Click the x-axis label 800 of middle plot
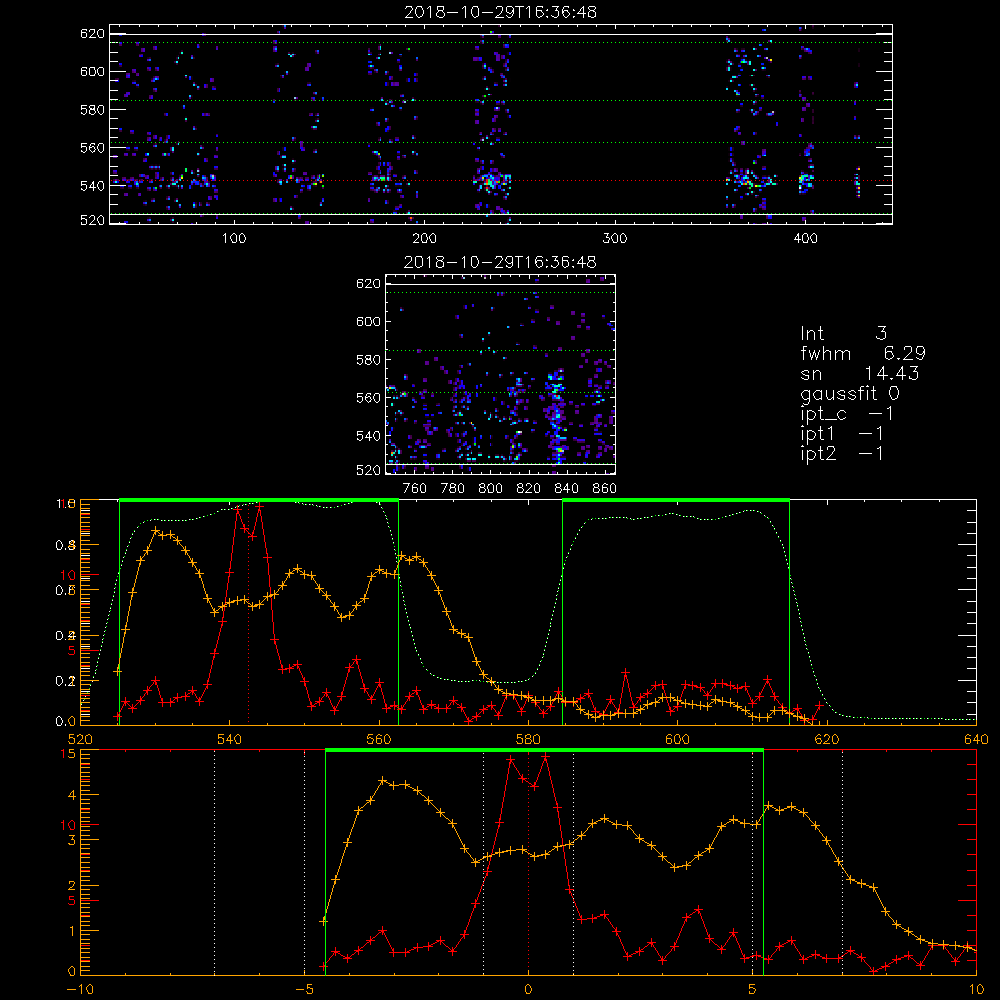Image resolution: width=1000 pixels, height=1000 pixels. [x=490, y=489]
